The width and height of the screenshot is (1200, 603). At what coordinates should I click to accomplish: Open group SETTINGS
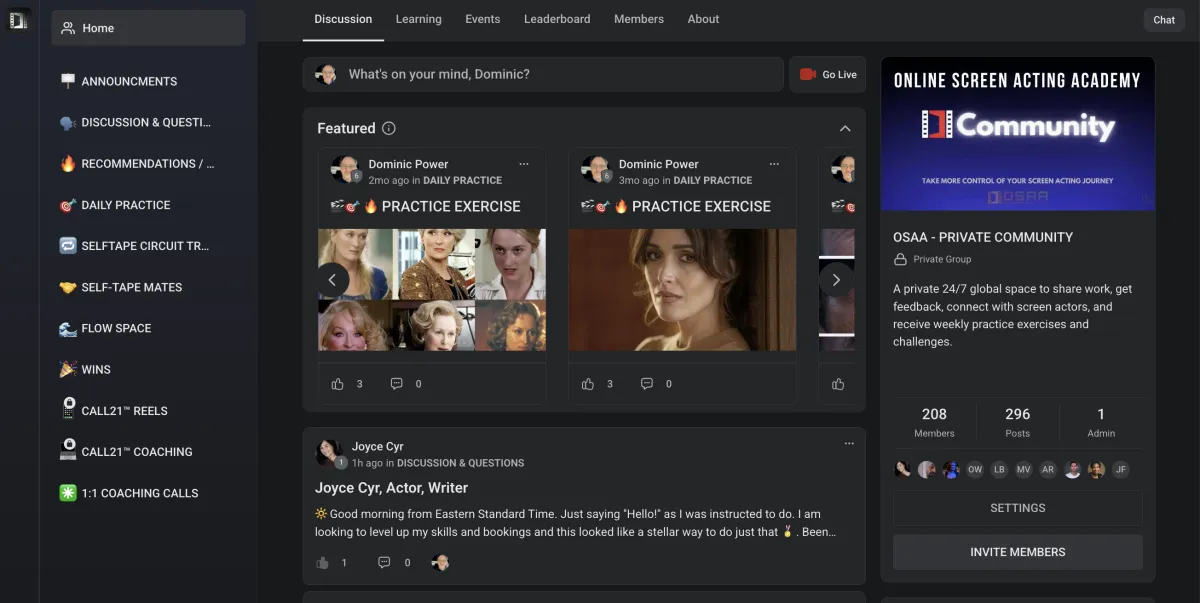pos(1017,508)
